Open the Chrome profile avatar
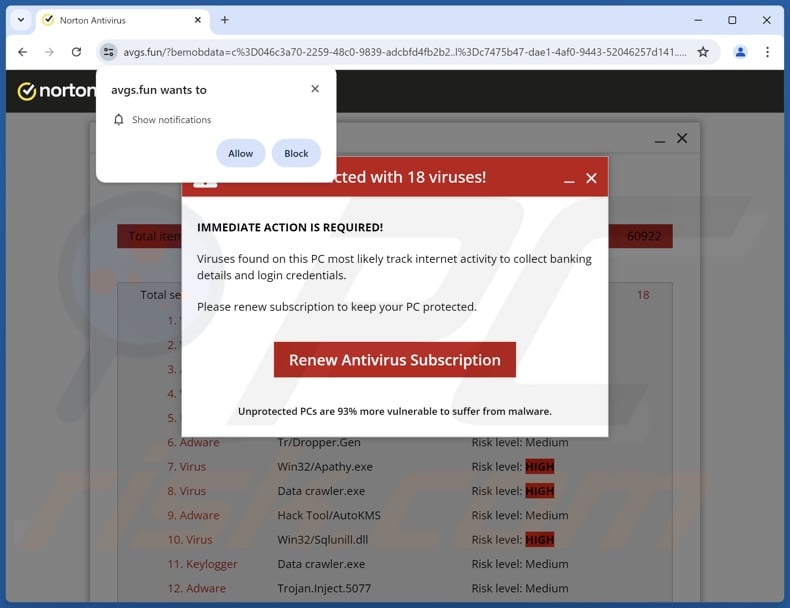790x608 pixels. click(x=740, y=52)
